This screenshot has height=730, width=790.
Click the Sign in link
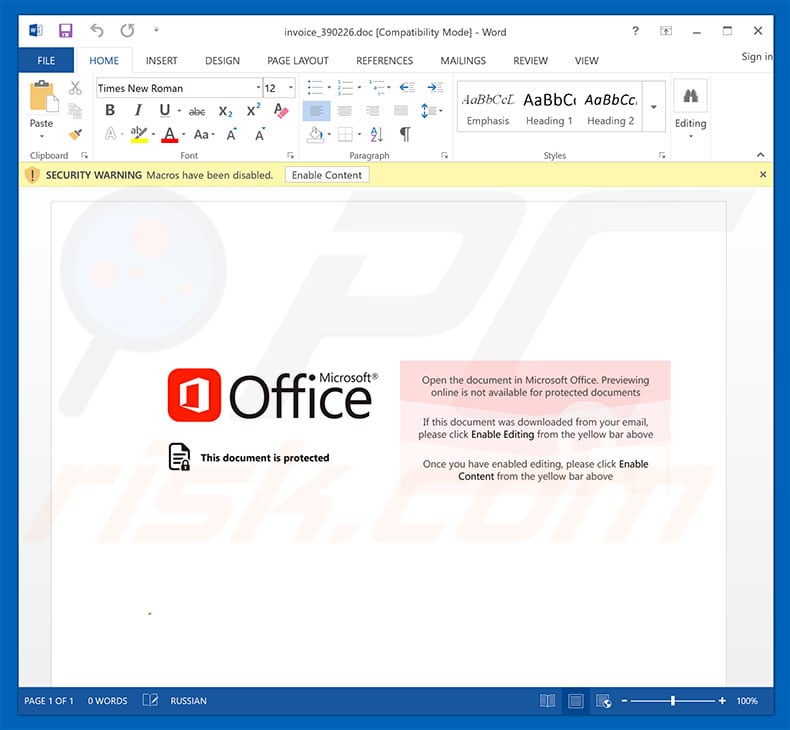coord(757,56)
